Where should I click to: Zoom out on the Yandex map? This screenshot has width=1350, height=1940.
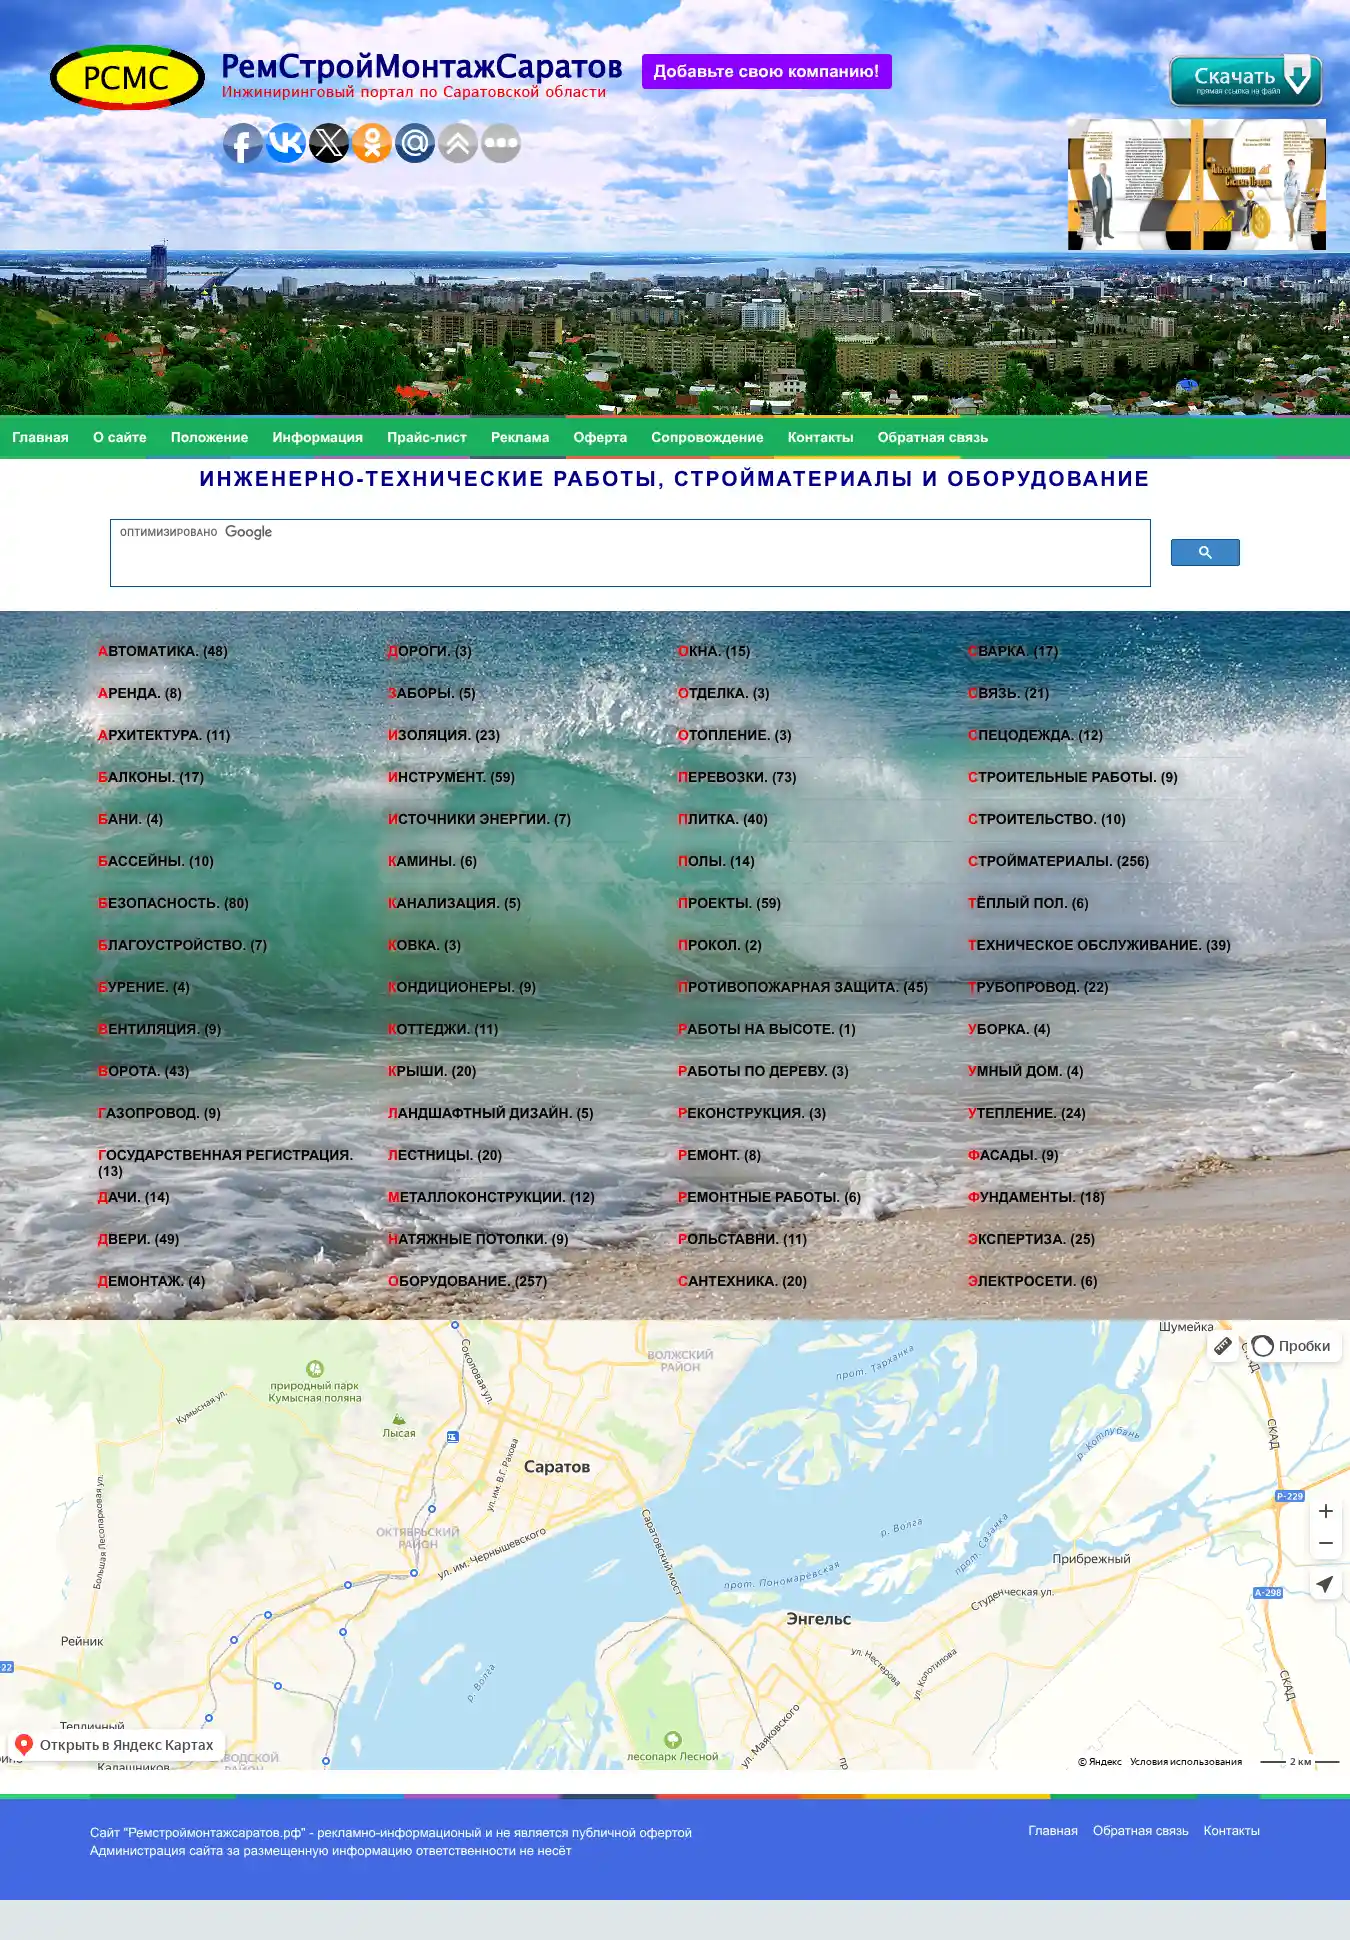[1325, 1543]
